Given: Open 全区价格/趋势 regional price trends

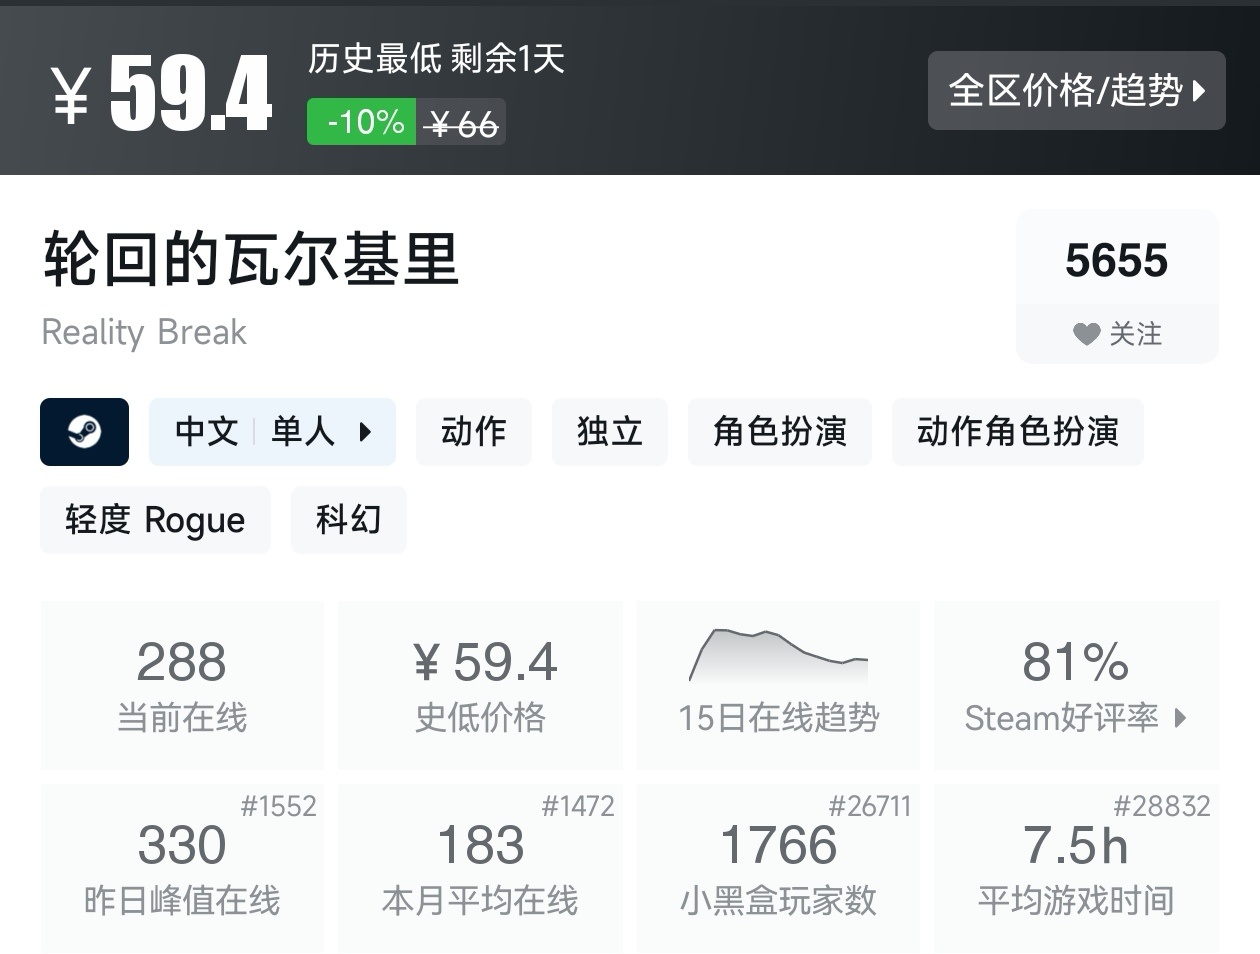Looking at the screenshot, I should [x=1076, y=90].
